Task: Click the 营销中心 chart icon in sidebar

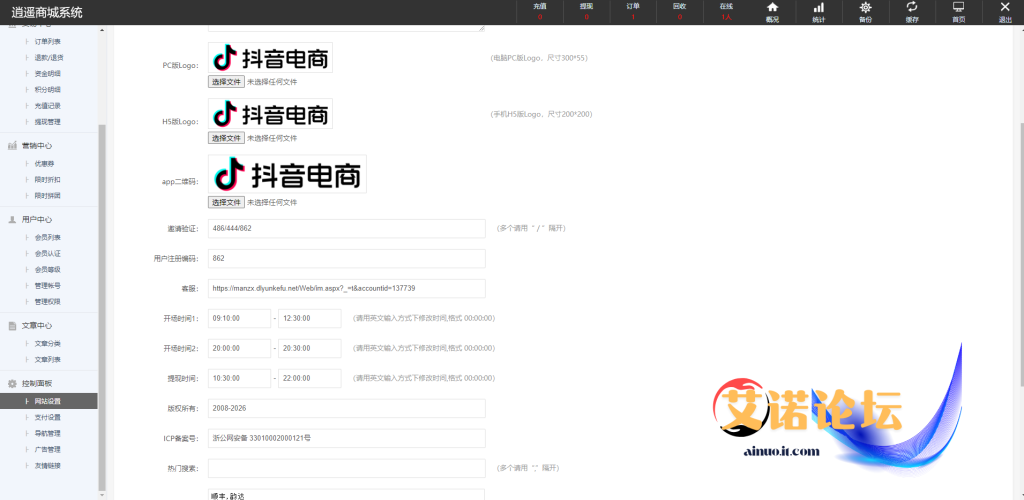Action: click(x=12, y=146)
